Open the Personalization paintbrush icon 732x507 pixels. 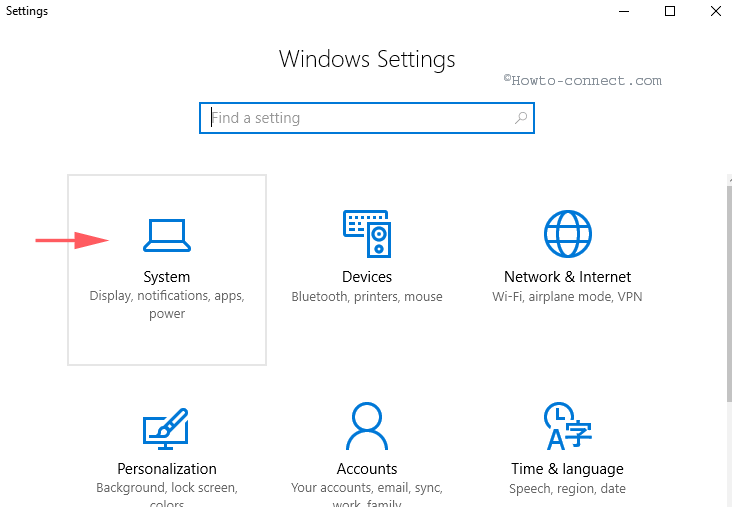click(x=166, y=429)
